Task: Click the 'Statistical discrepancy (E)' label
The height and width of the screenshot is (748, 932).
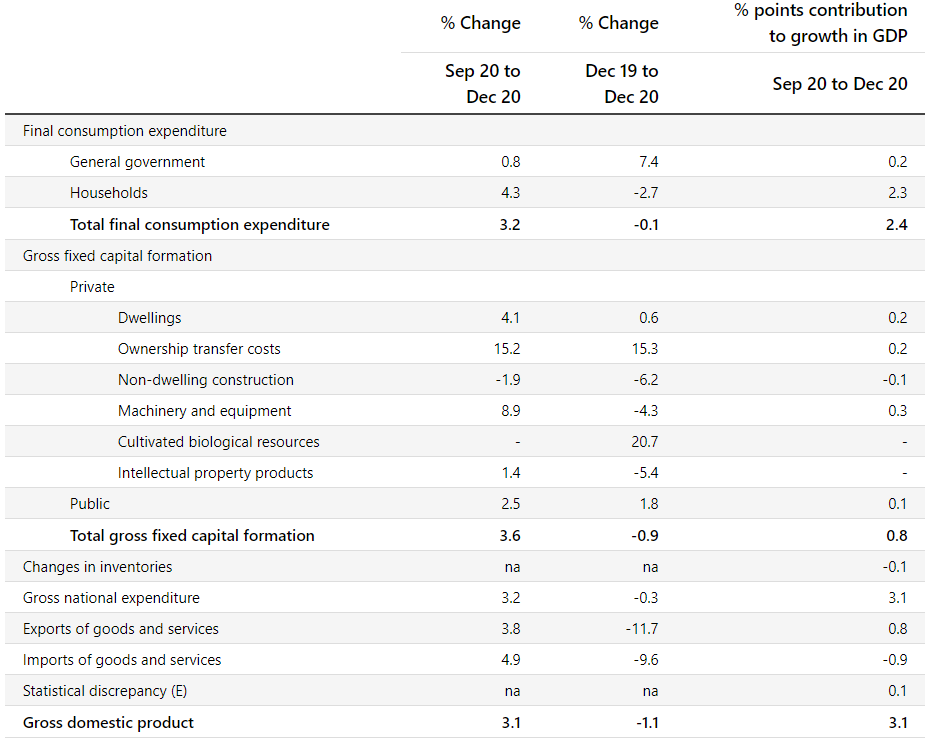Action: [x=105, y=691]
